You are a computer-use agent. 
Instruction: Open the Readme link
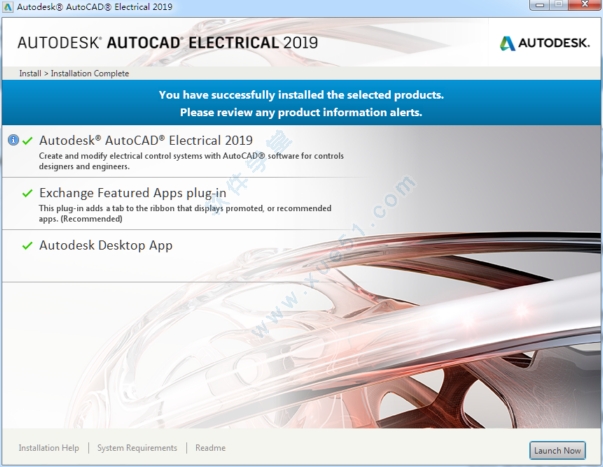tap(210, 448)
